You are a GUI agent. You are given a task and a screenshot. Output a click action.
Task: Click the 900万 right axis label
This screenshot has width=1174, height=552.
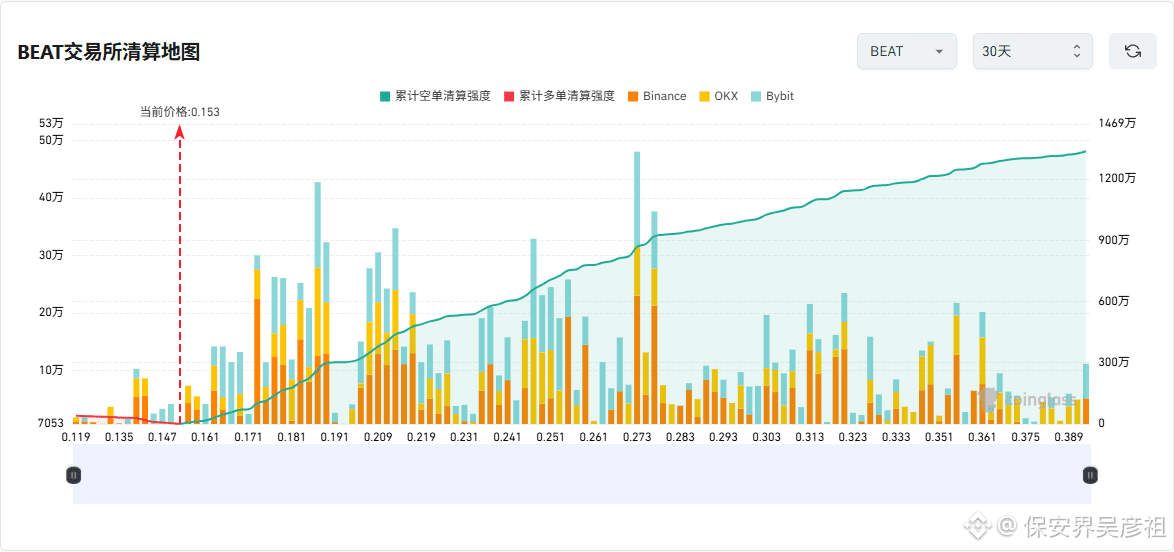(x=1114, y=240)
